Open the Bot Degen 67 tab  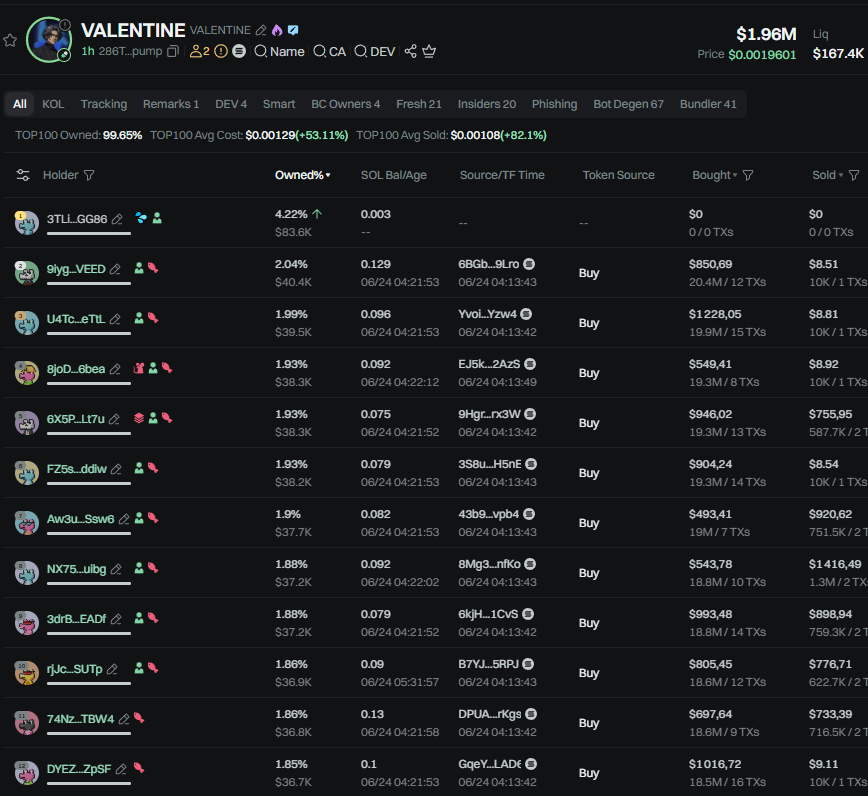[628, 104]
